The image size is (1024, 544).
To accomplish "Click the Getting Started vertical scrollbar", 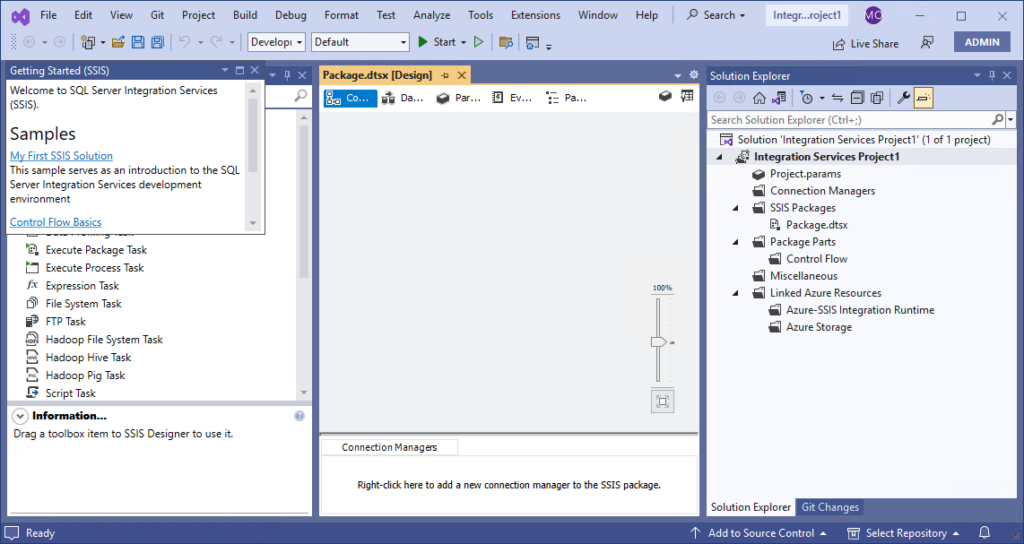I will (253, 155).
